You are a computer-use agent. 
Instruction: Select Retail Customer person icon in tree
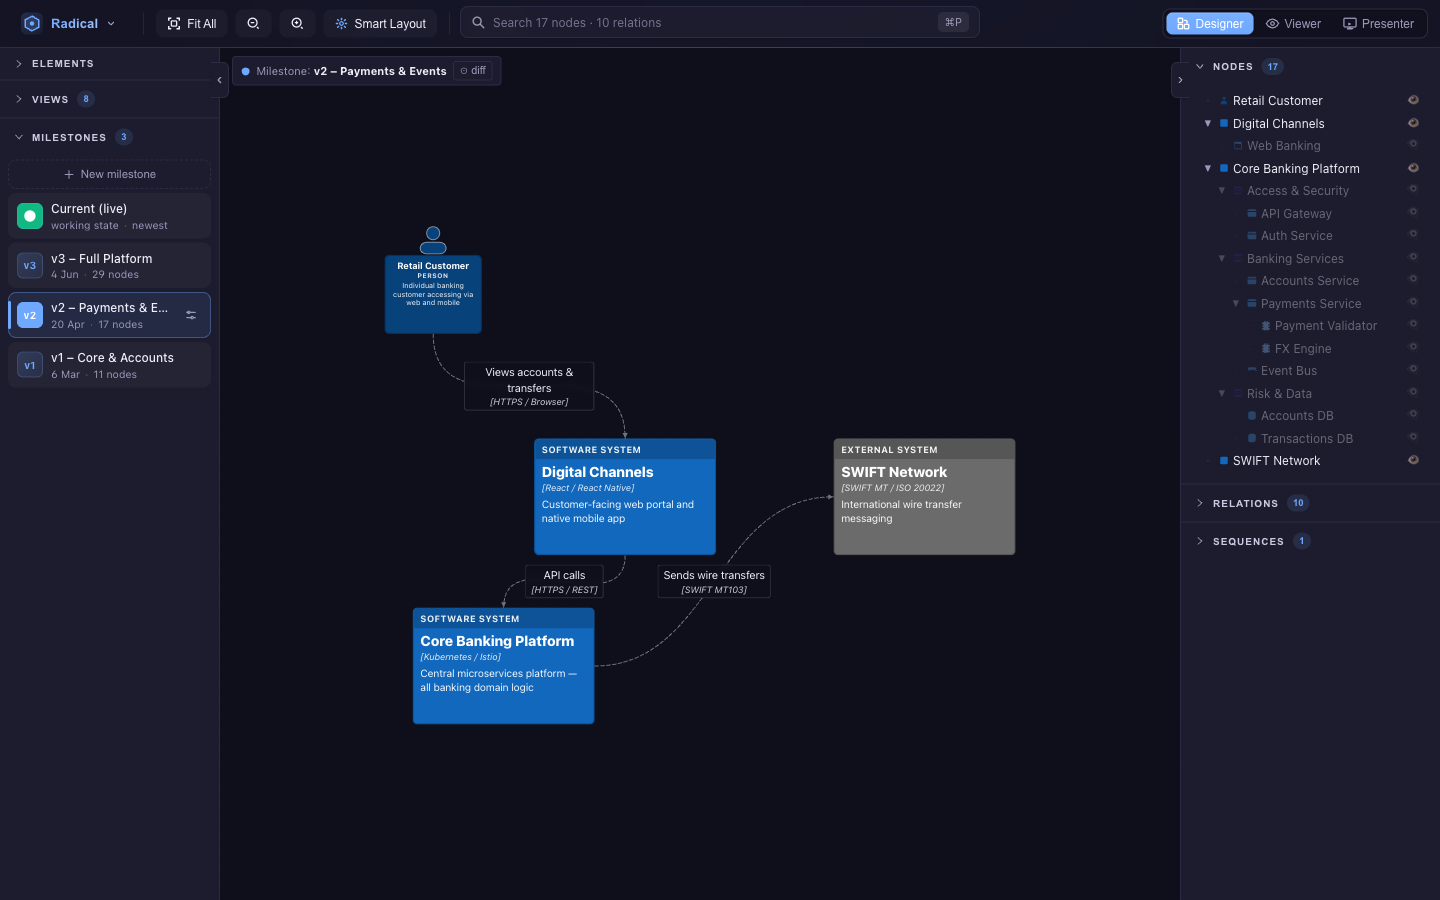pos(1224,101)
